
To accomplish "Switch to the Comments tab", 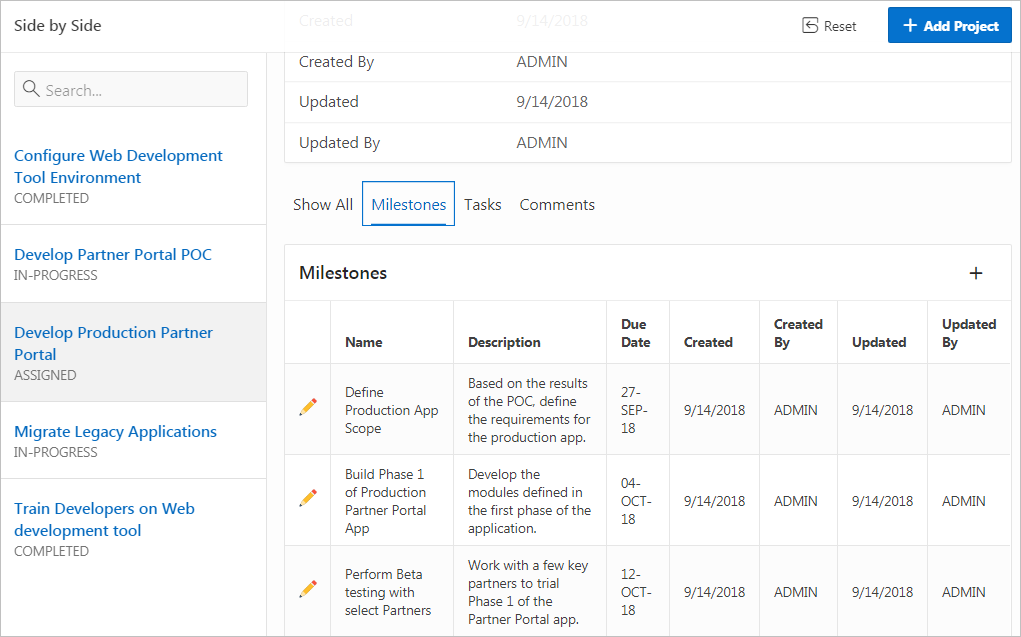I will (x=557, y=204).
